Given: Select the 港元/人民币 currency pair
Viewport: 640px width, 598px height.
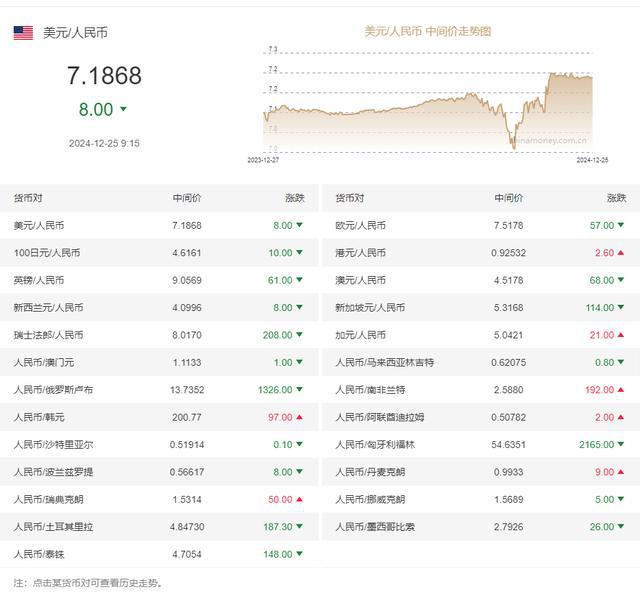Looking at the screenshot, I should click(x=360, y=253).
